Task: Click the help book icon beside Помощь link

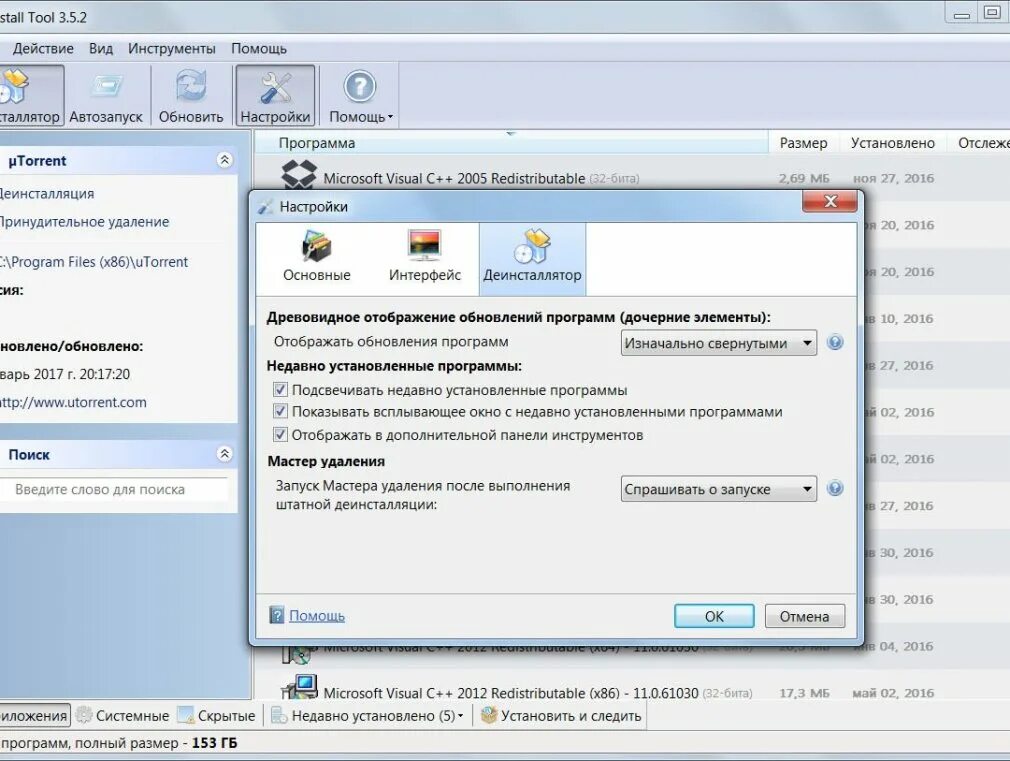Action: pyautogui.click(x=276, y=615)
